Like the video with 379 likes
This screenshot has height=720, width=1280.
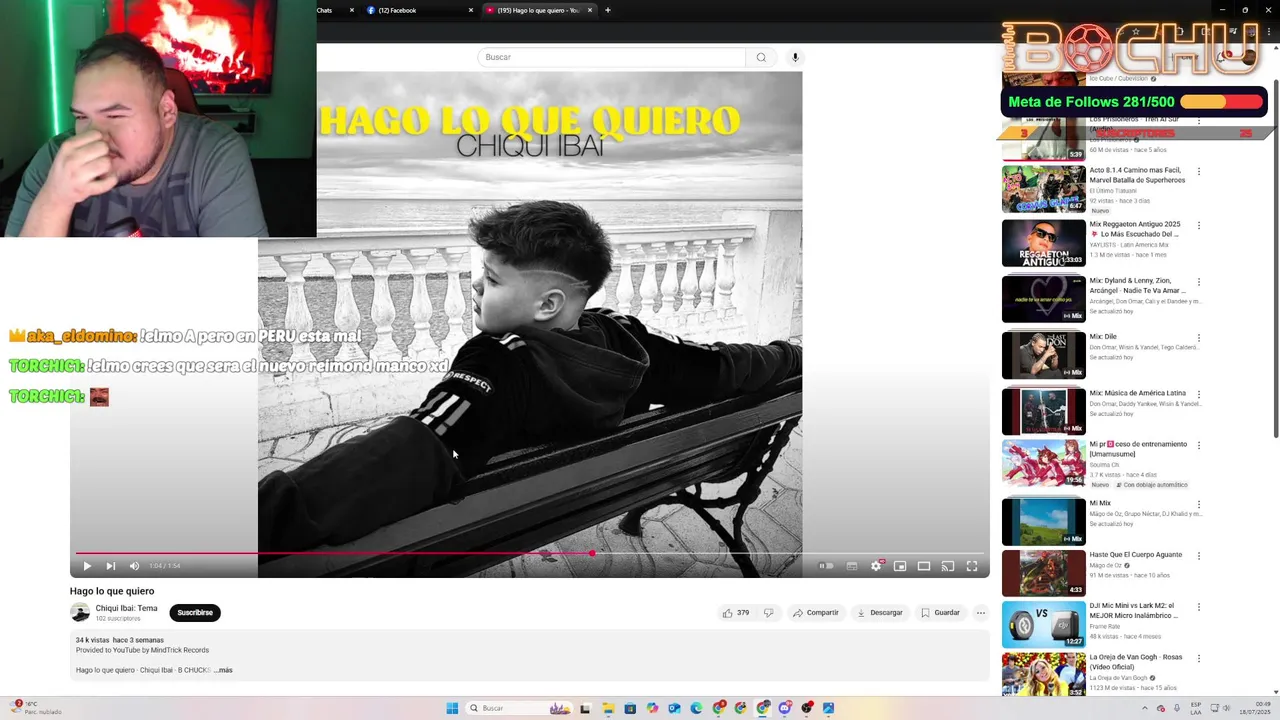pyautogui.click(x=736, y=613)
